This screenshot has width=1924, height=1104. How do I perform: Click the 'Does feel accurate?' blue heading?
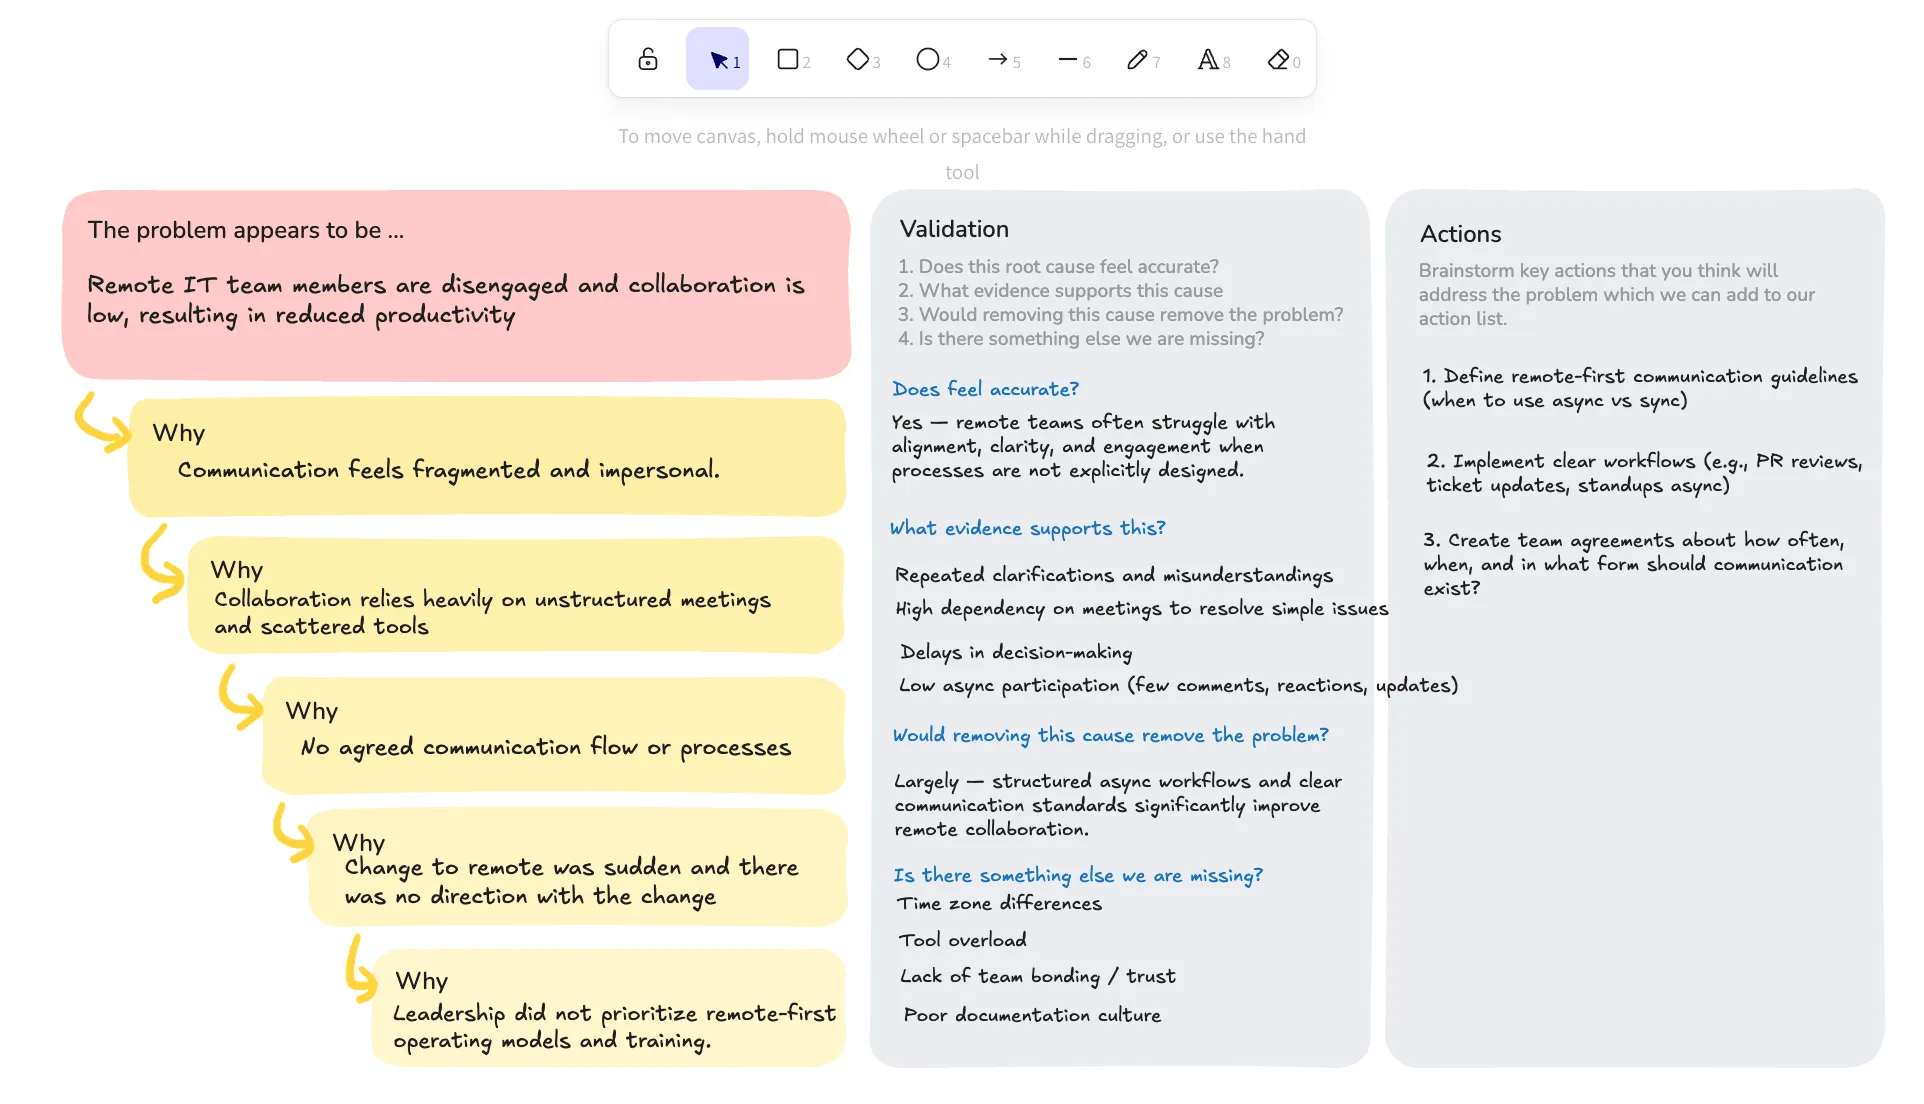tap(985, 389)
